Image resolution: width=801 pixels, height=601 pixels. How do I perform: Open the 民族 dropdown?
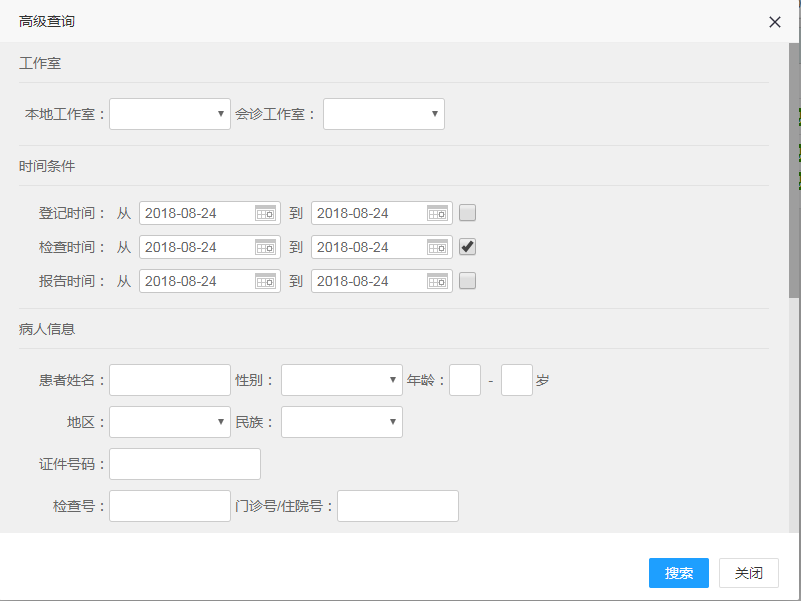click(x=342, y=422)
